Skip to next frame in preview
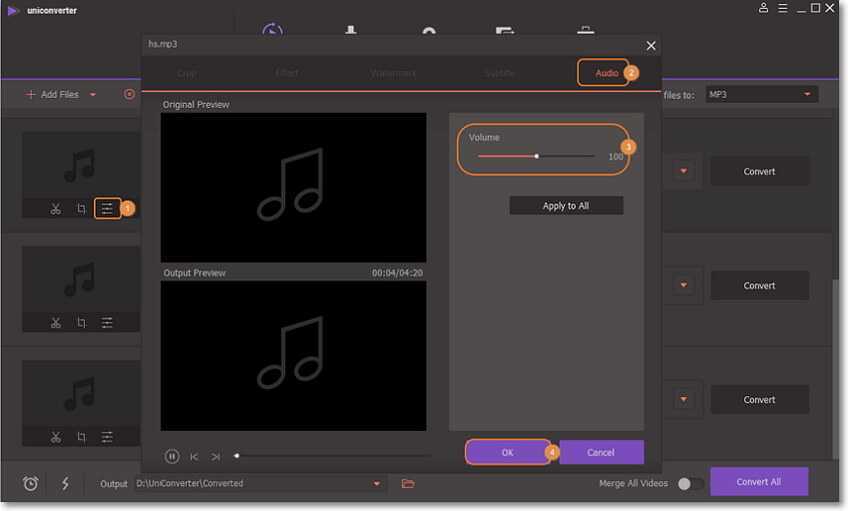This screenshot has height=511, width=848. [x=215, y=456]
